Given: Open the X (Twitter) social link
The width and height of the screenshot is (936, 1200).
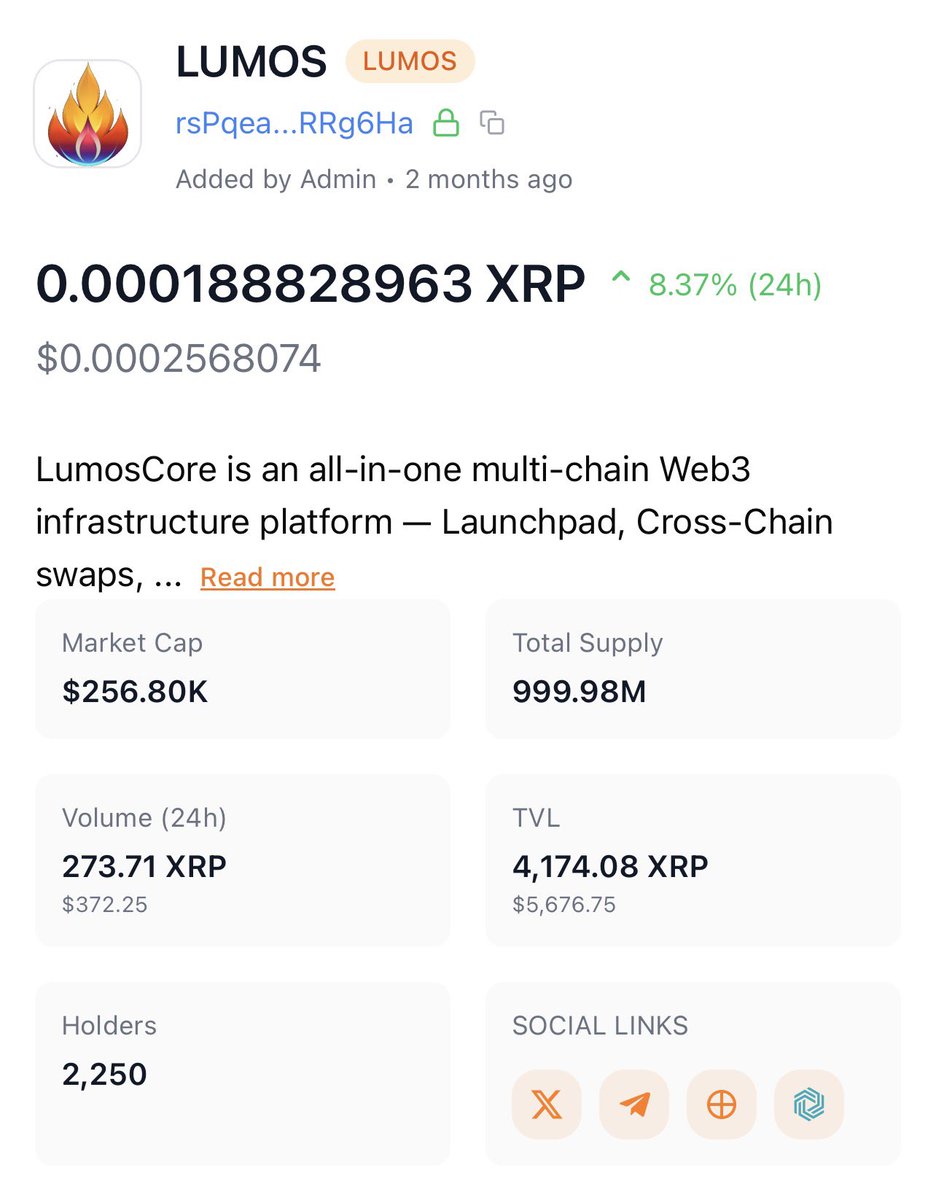Looking at the screenshot, I should (x=546, y=1105).
